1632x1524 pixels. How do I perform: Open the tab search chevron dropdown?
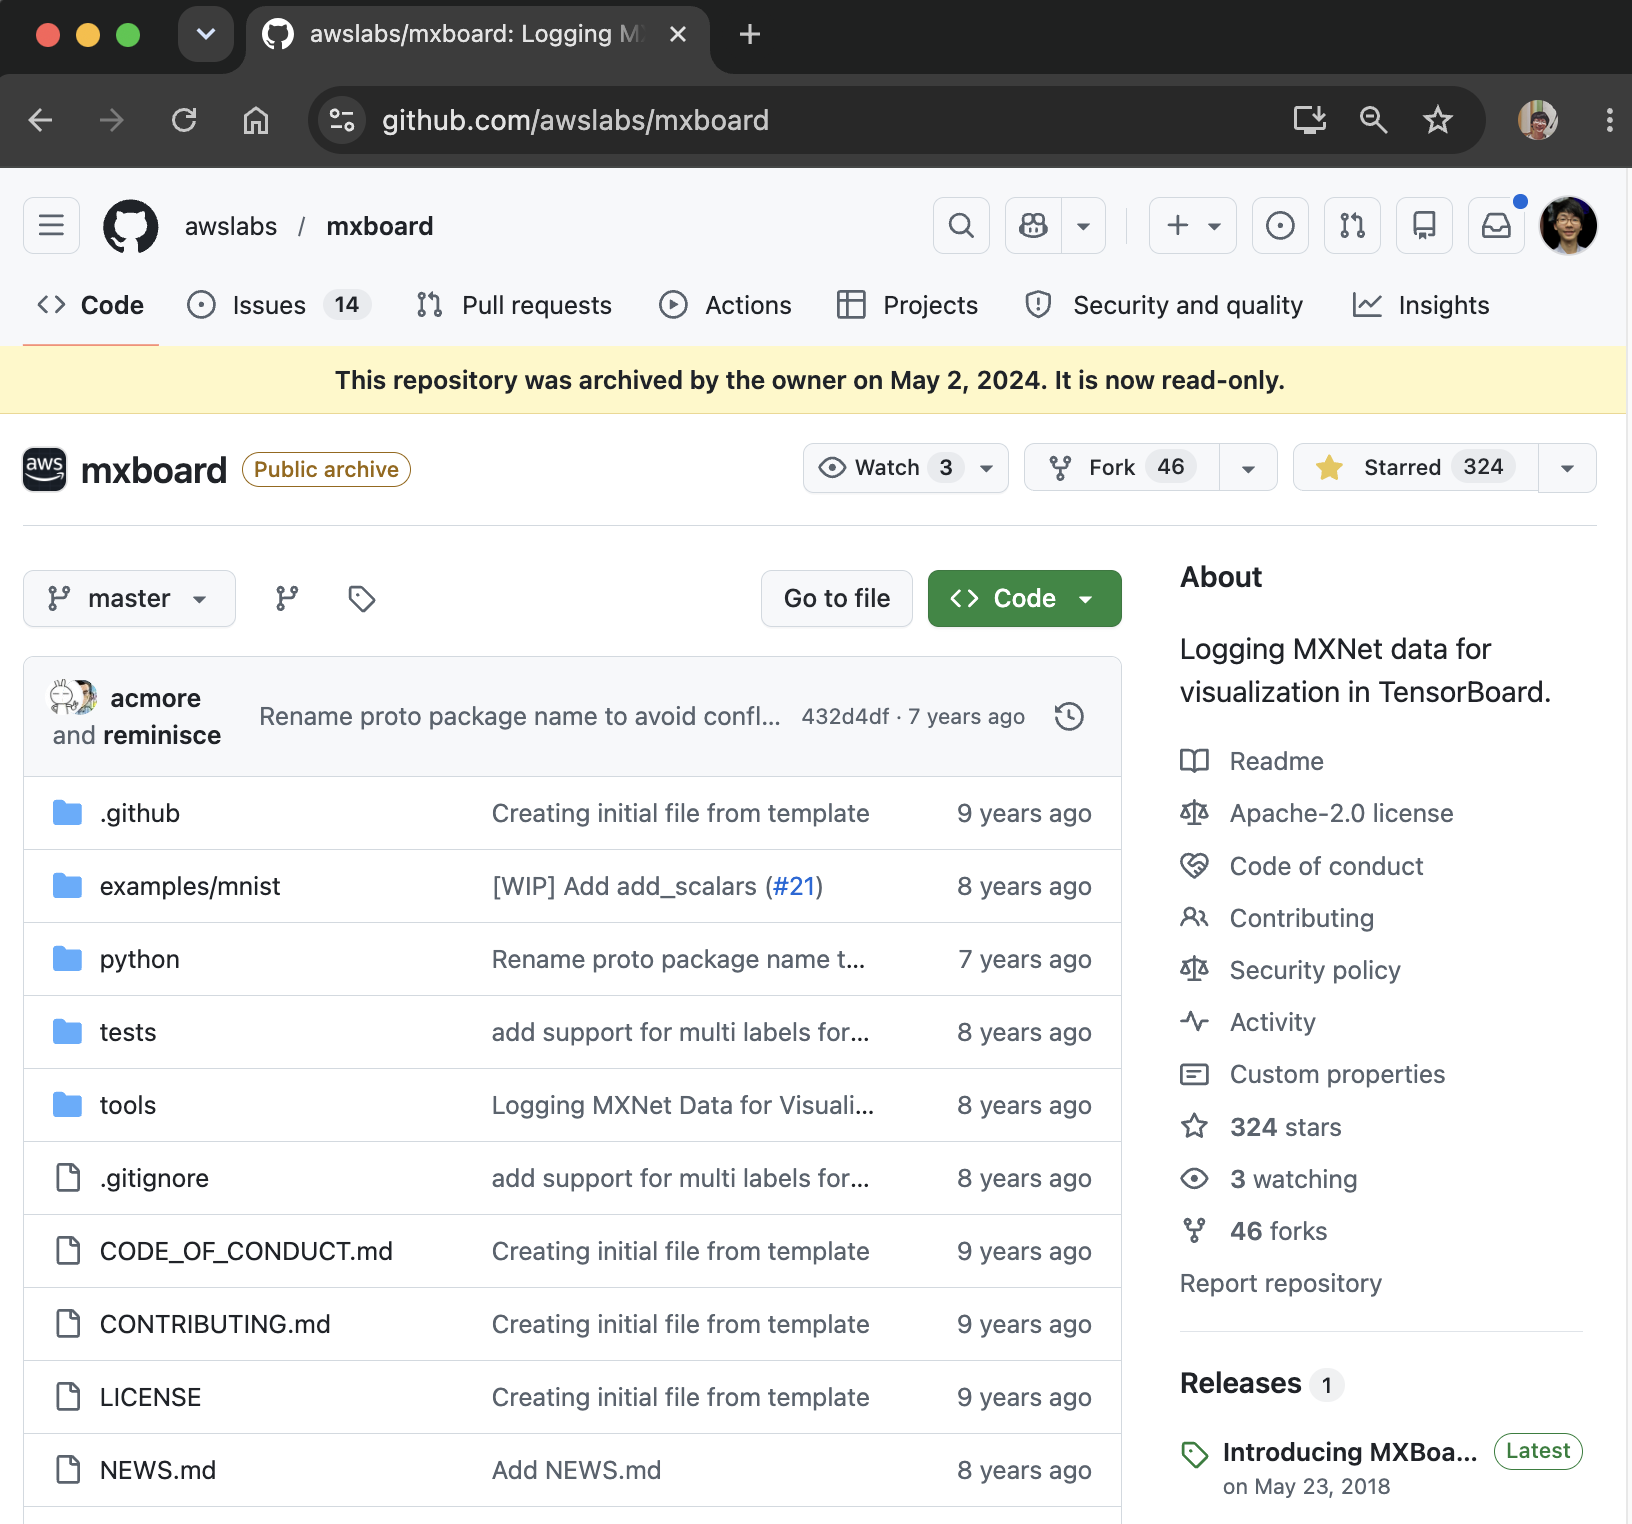(206, 34)
